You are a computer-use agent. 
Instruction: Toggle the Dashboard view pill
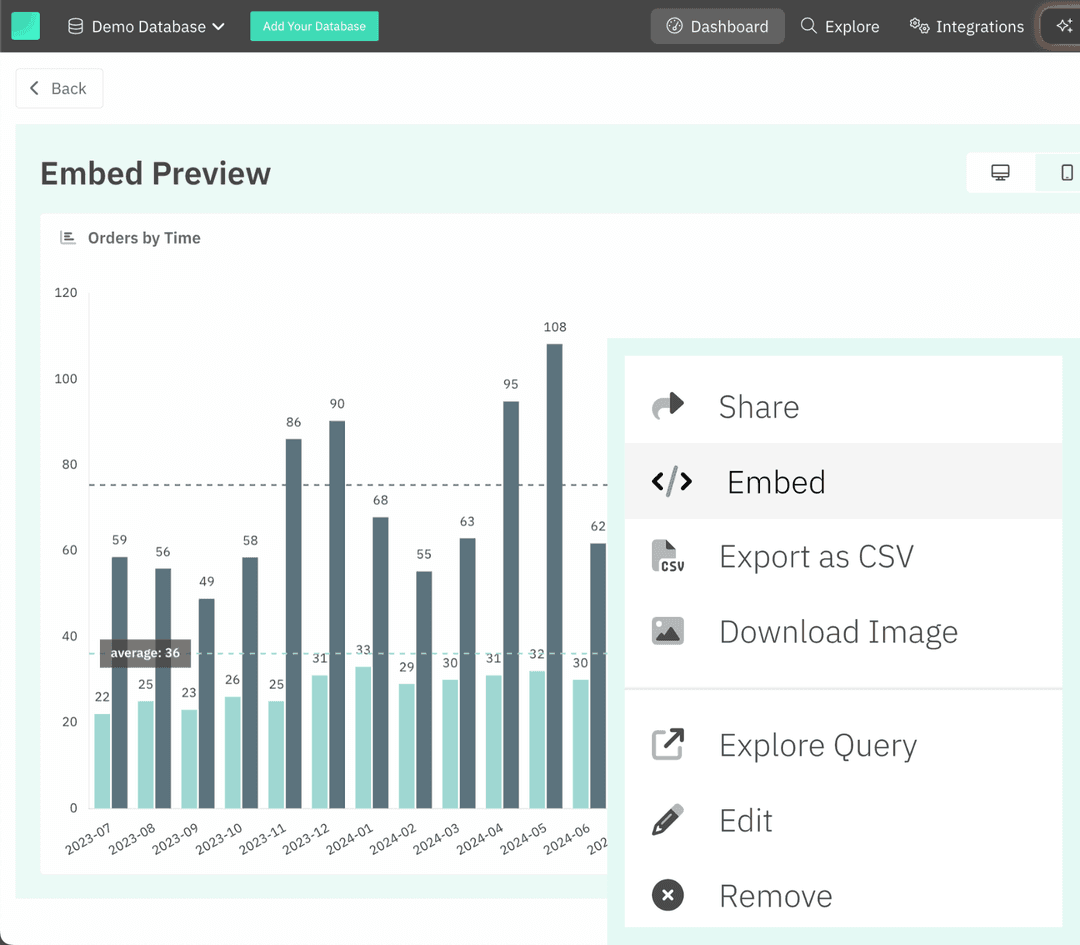(717, 26)
